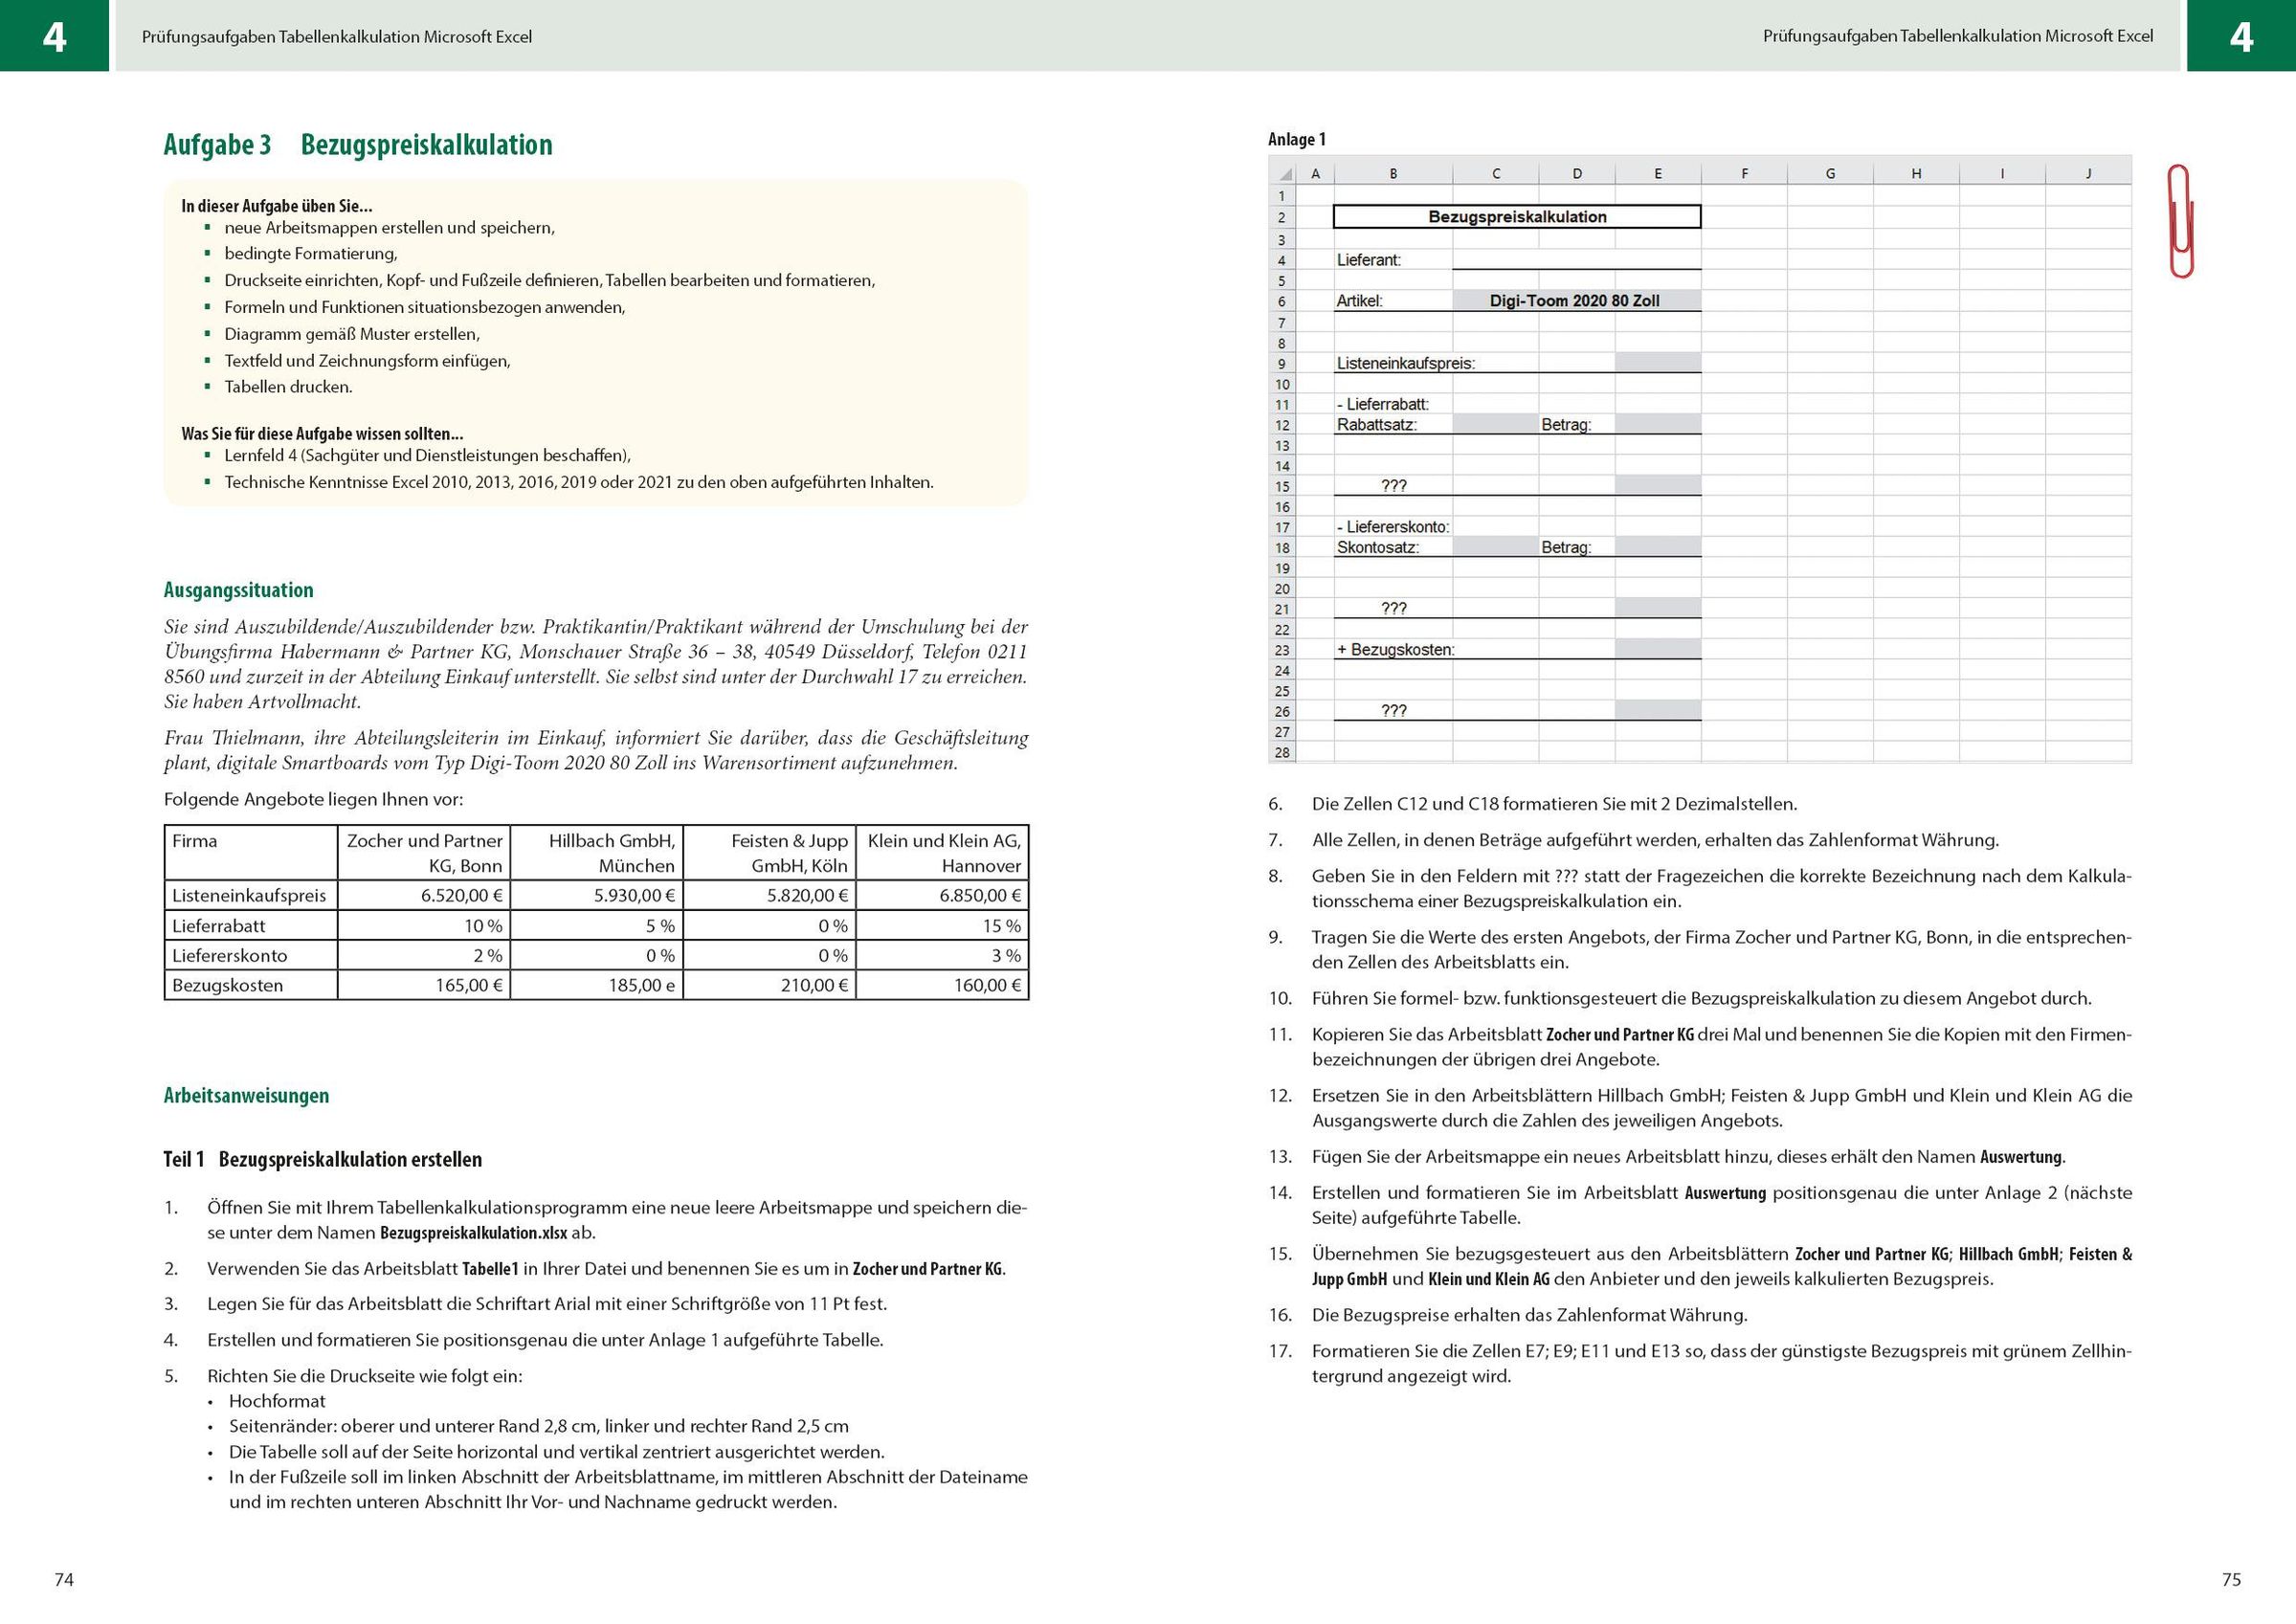Click the Ausgangssituation section heading
The width and height of the screenshot is (2296, 1624).
(x=238, y=590)
